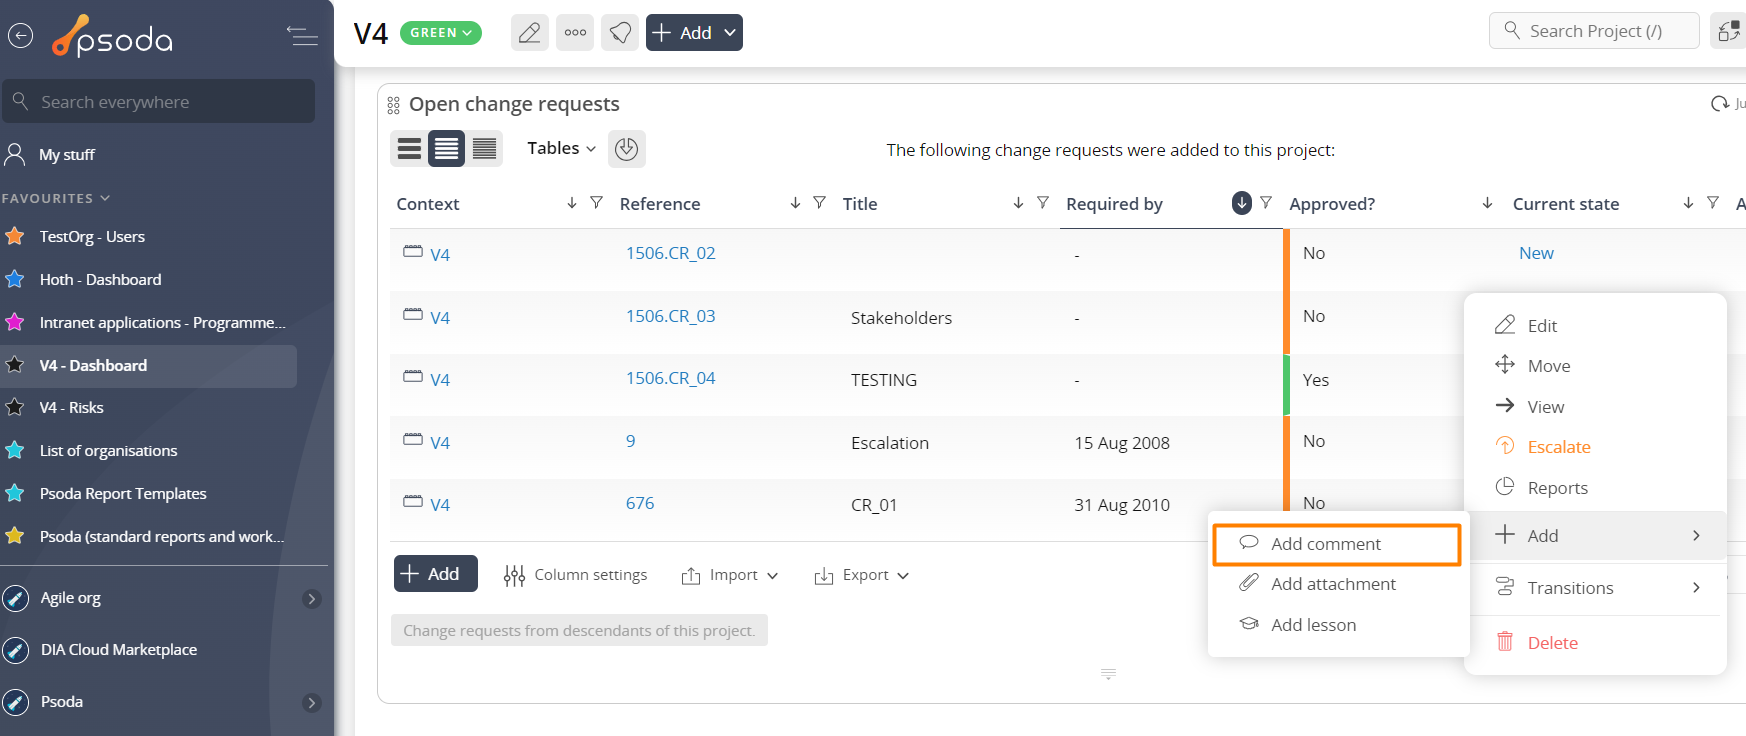Filter the Required by column

coord(1266,203)
